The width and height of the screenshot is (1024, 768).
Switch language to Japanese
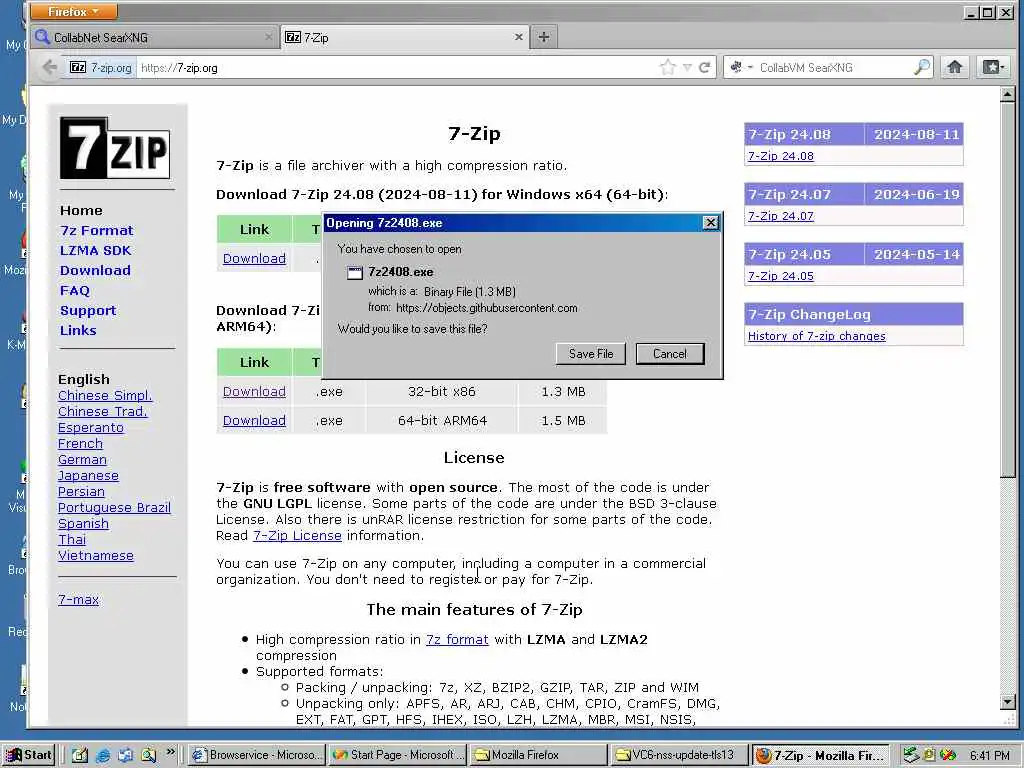89,475
